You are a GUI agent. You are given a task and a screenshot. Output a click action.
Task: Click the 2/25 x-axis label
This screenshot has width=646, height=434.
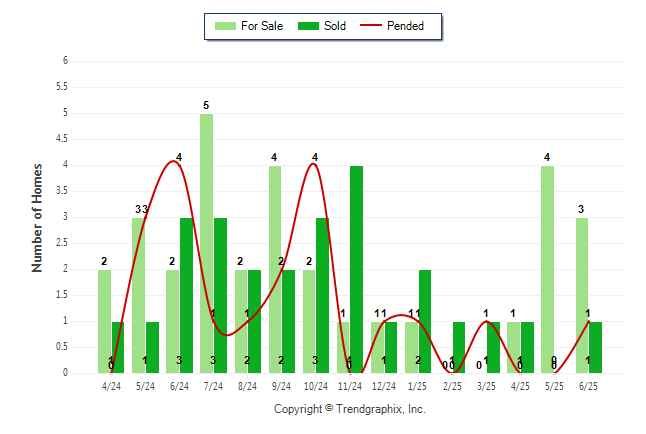pos(452,386)
